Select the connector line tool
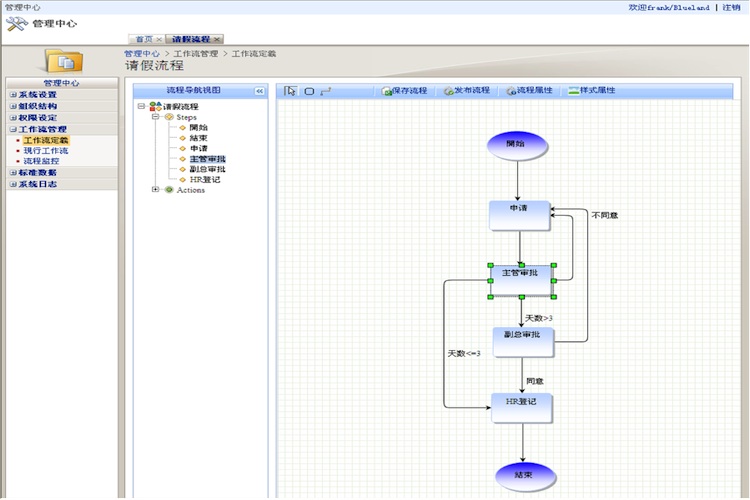Screen dimensions: 750x500 click(326, 91)
